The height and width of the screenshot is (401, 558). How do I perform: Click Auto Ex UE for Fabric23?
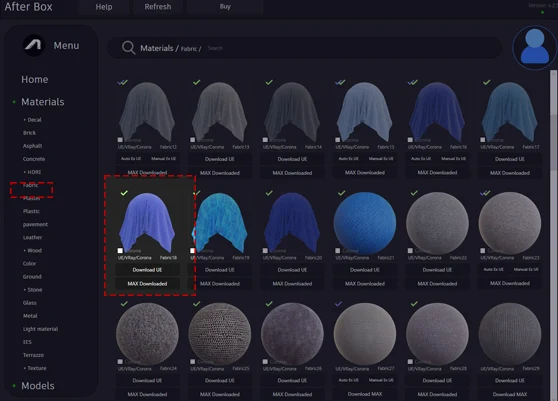pyautogui.click(x=493, y=269)
